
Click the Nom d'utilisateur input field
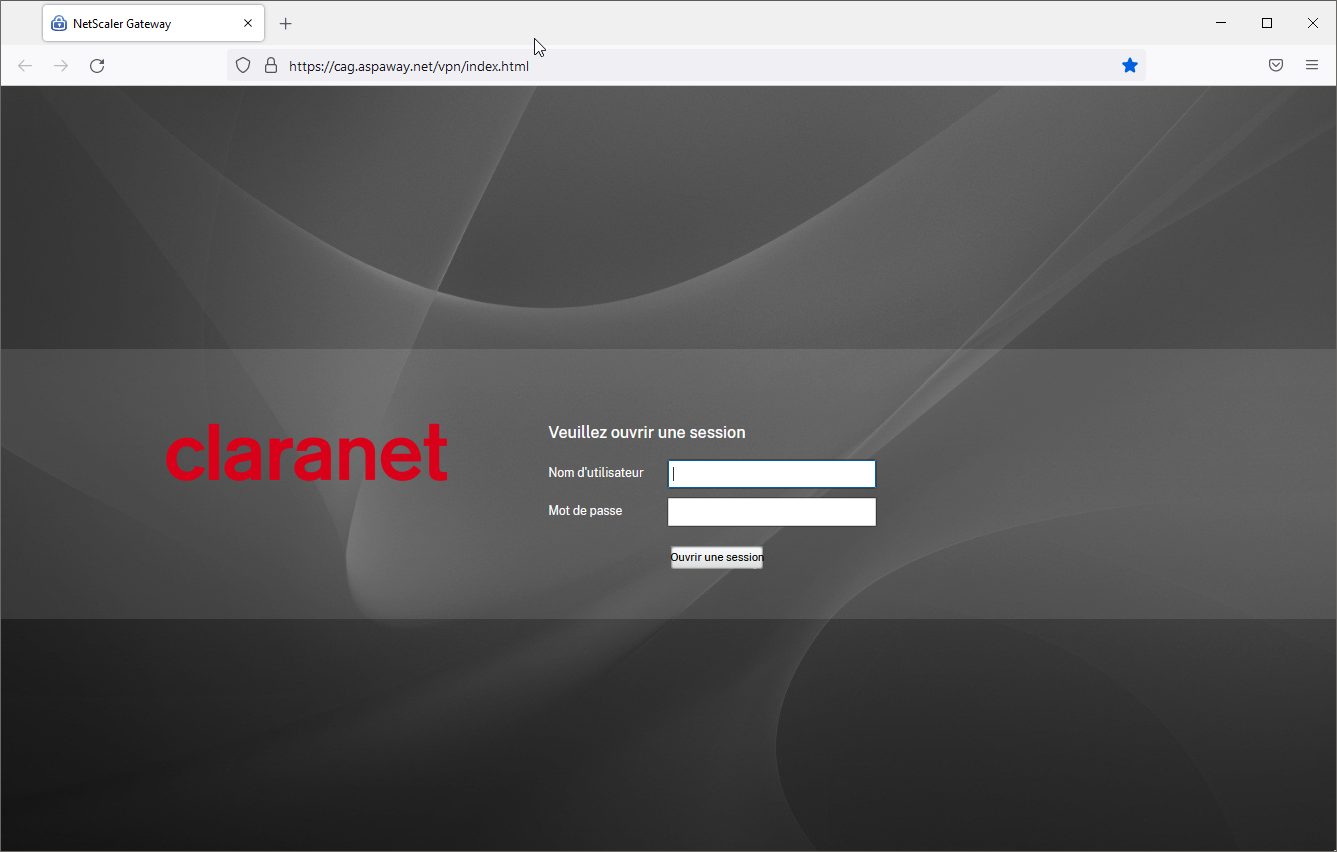tap(771, 474)
